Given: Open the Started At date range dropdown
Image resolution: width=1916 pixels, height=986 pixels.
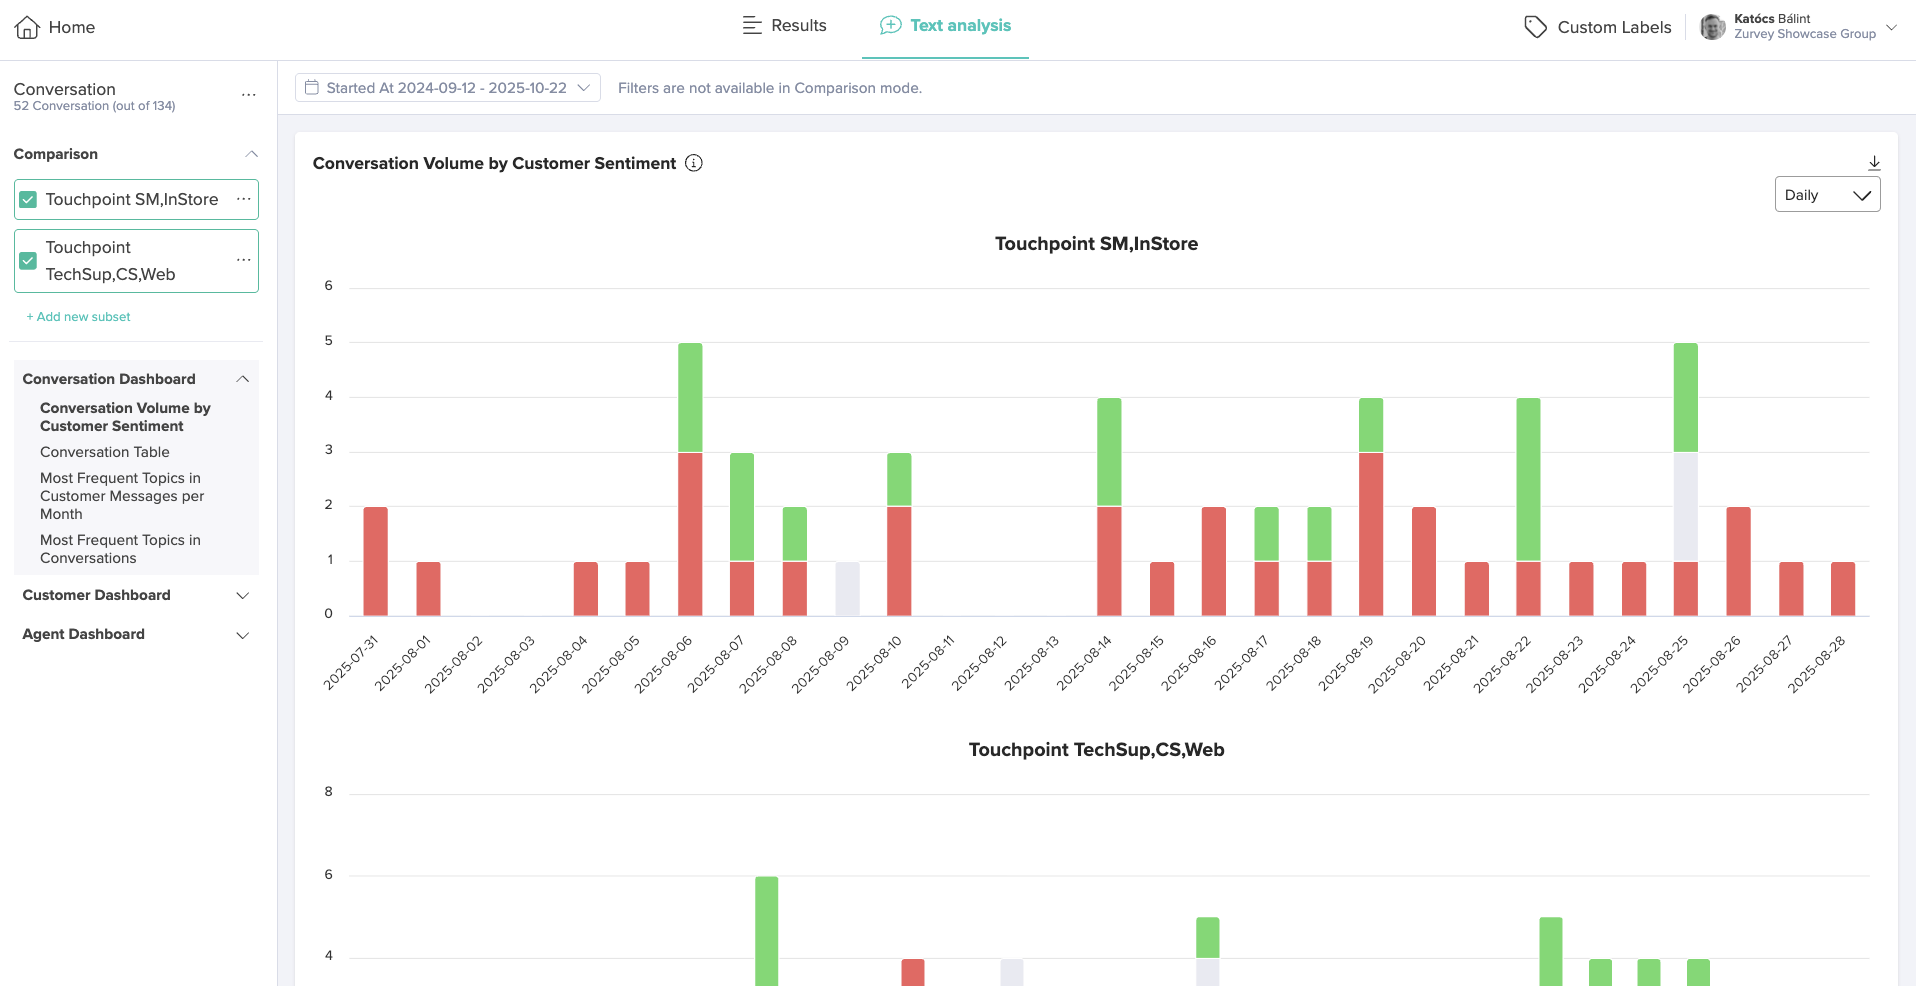Looking at the screenshot, I should [447, 88].
